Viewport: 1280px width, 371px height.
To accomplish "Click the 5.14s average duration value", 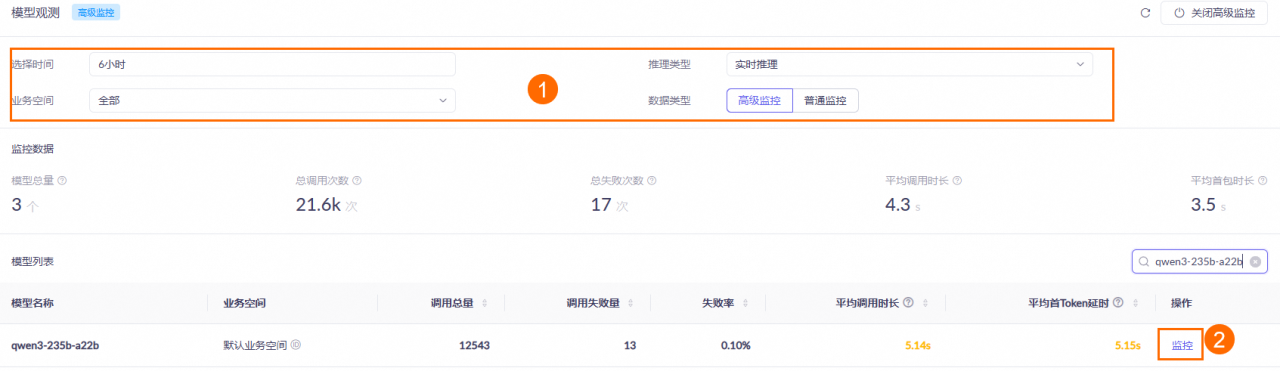I will (x=918, y=346).
